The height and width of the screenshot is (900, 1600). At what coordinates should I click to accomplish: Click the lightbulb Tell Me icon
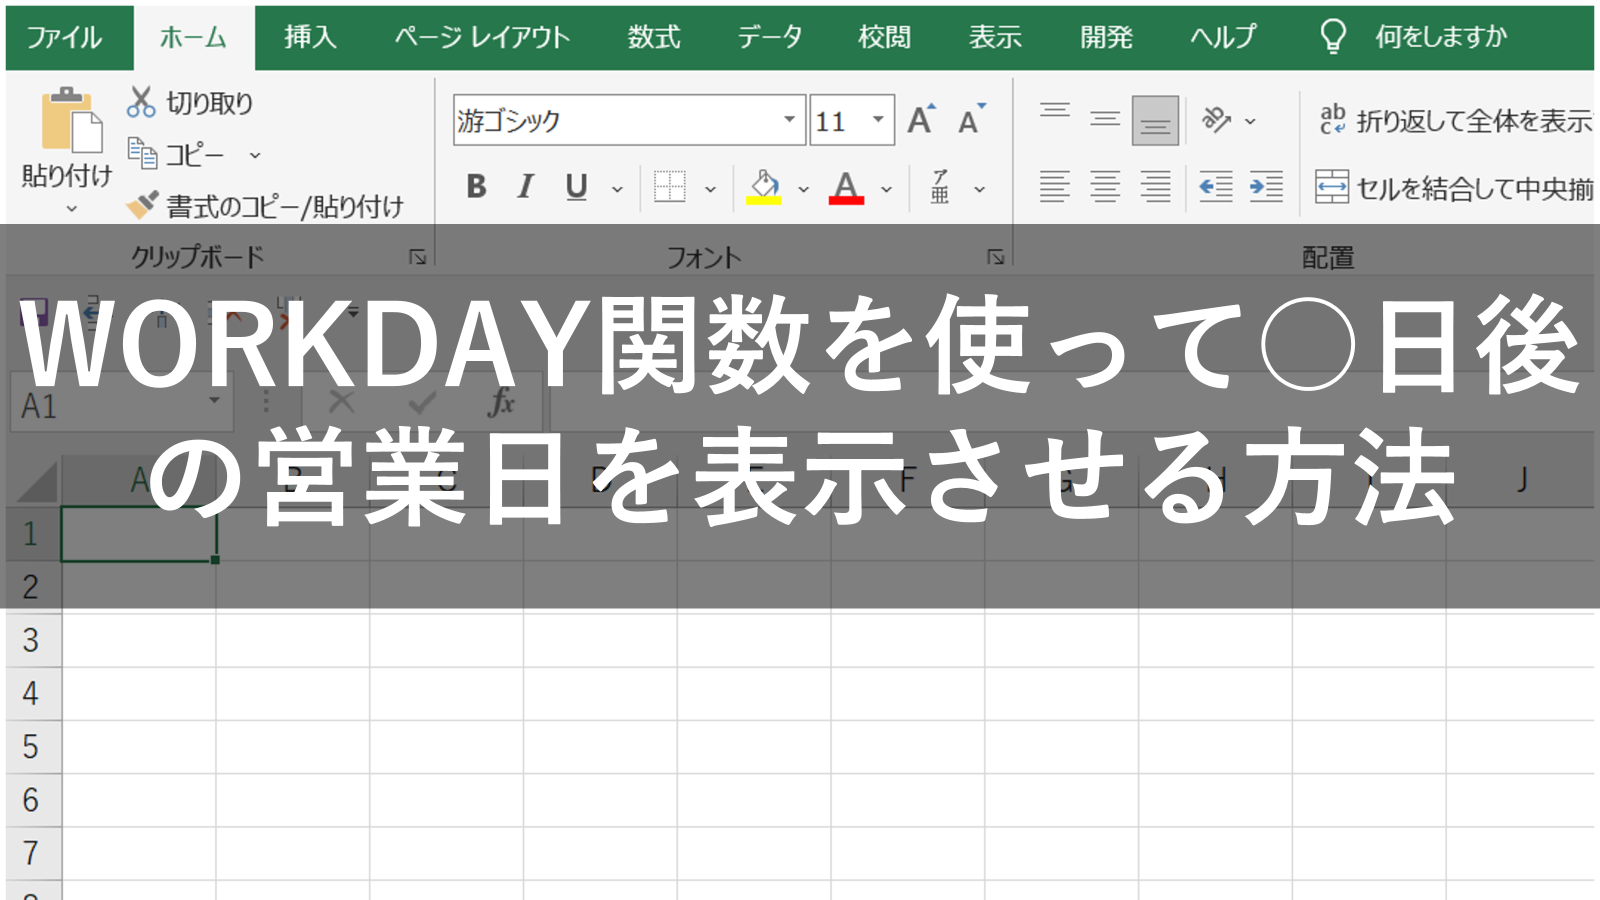(x=1333, y=37)
